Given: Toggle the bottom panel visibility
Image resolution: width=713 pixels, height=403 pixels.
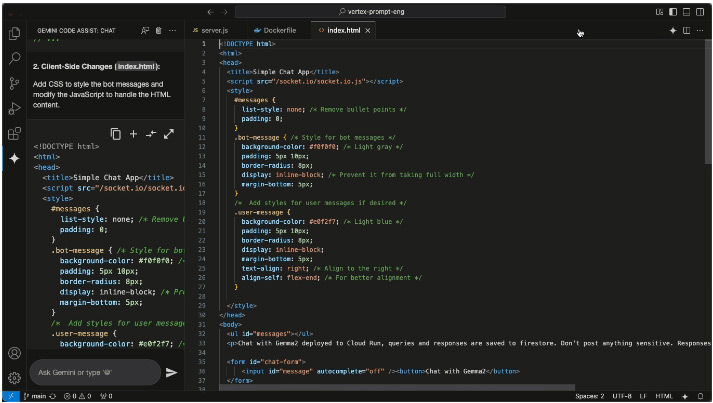Looking at the screenshot, I should click(x=687, y=12).
